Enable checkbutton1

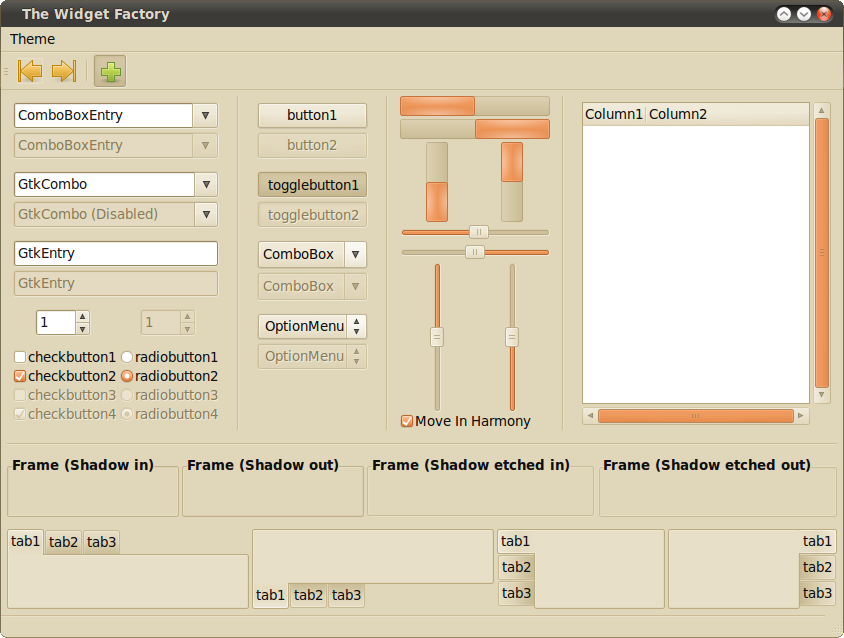click(x=20, y=357)
